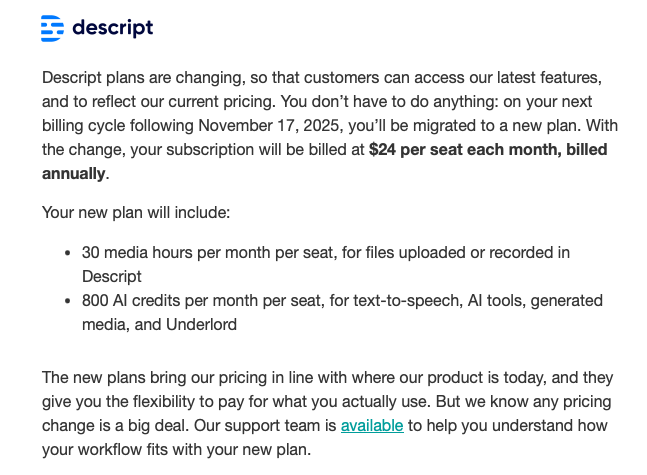Click the second bullet point marker
The height and width of the screenshot is (475, 647).
pos(67,302)
